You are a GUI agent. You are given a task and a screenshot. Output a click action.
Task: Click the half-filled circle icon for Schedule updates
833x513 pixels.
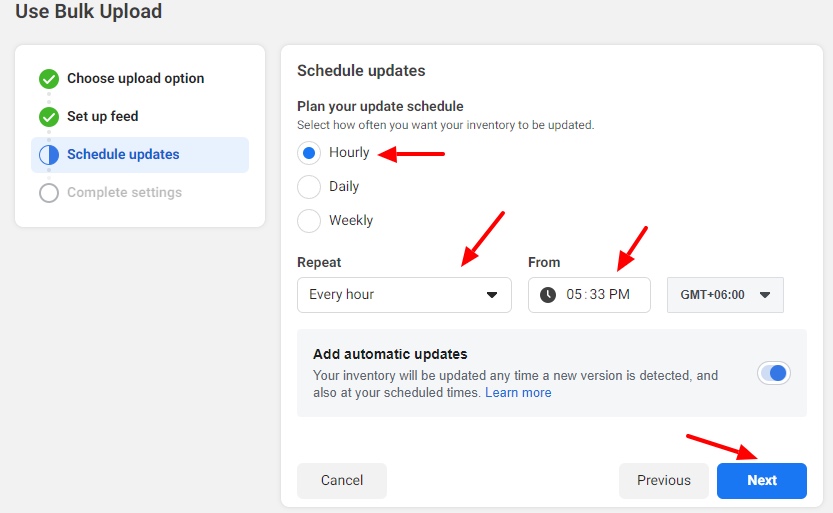[x=49, y=155]
